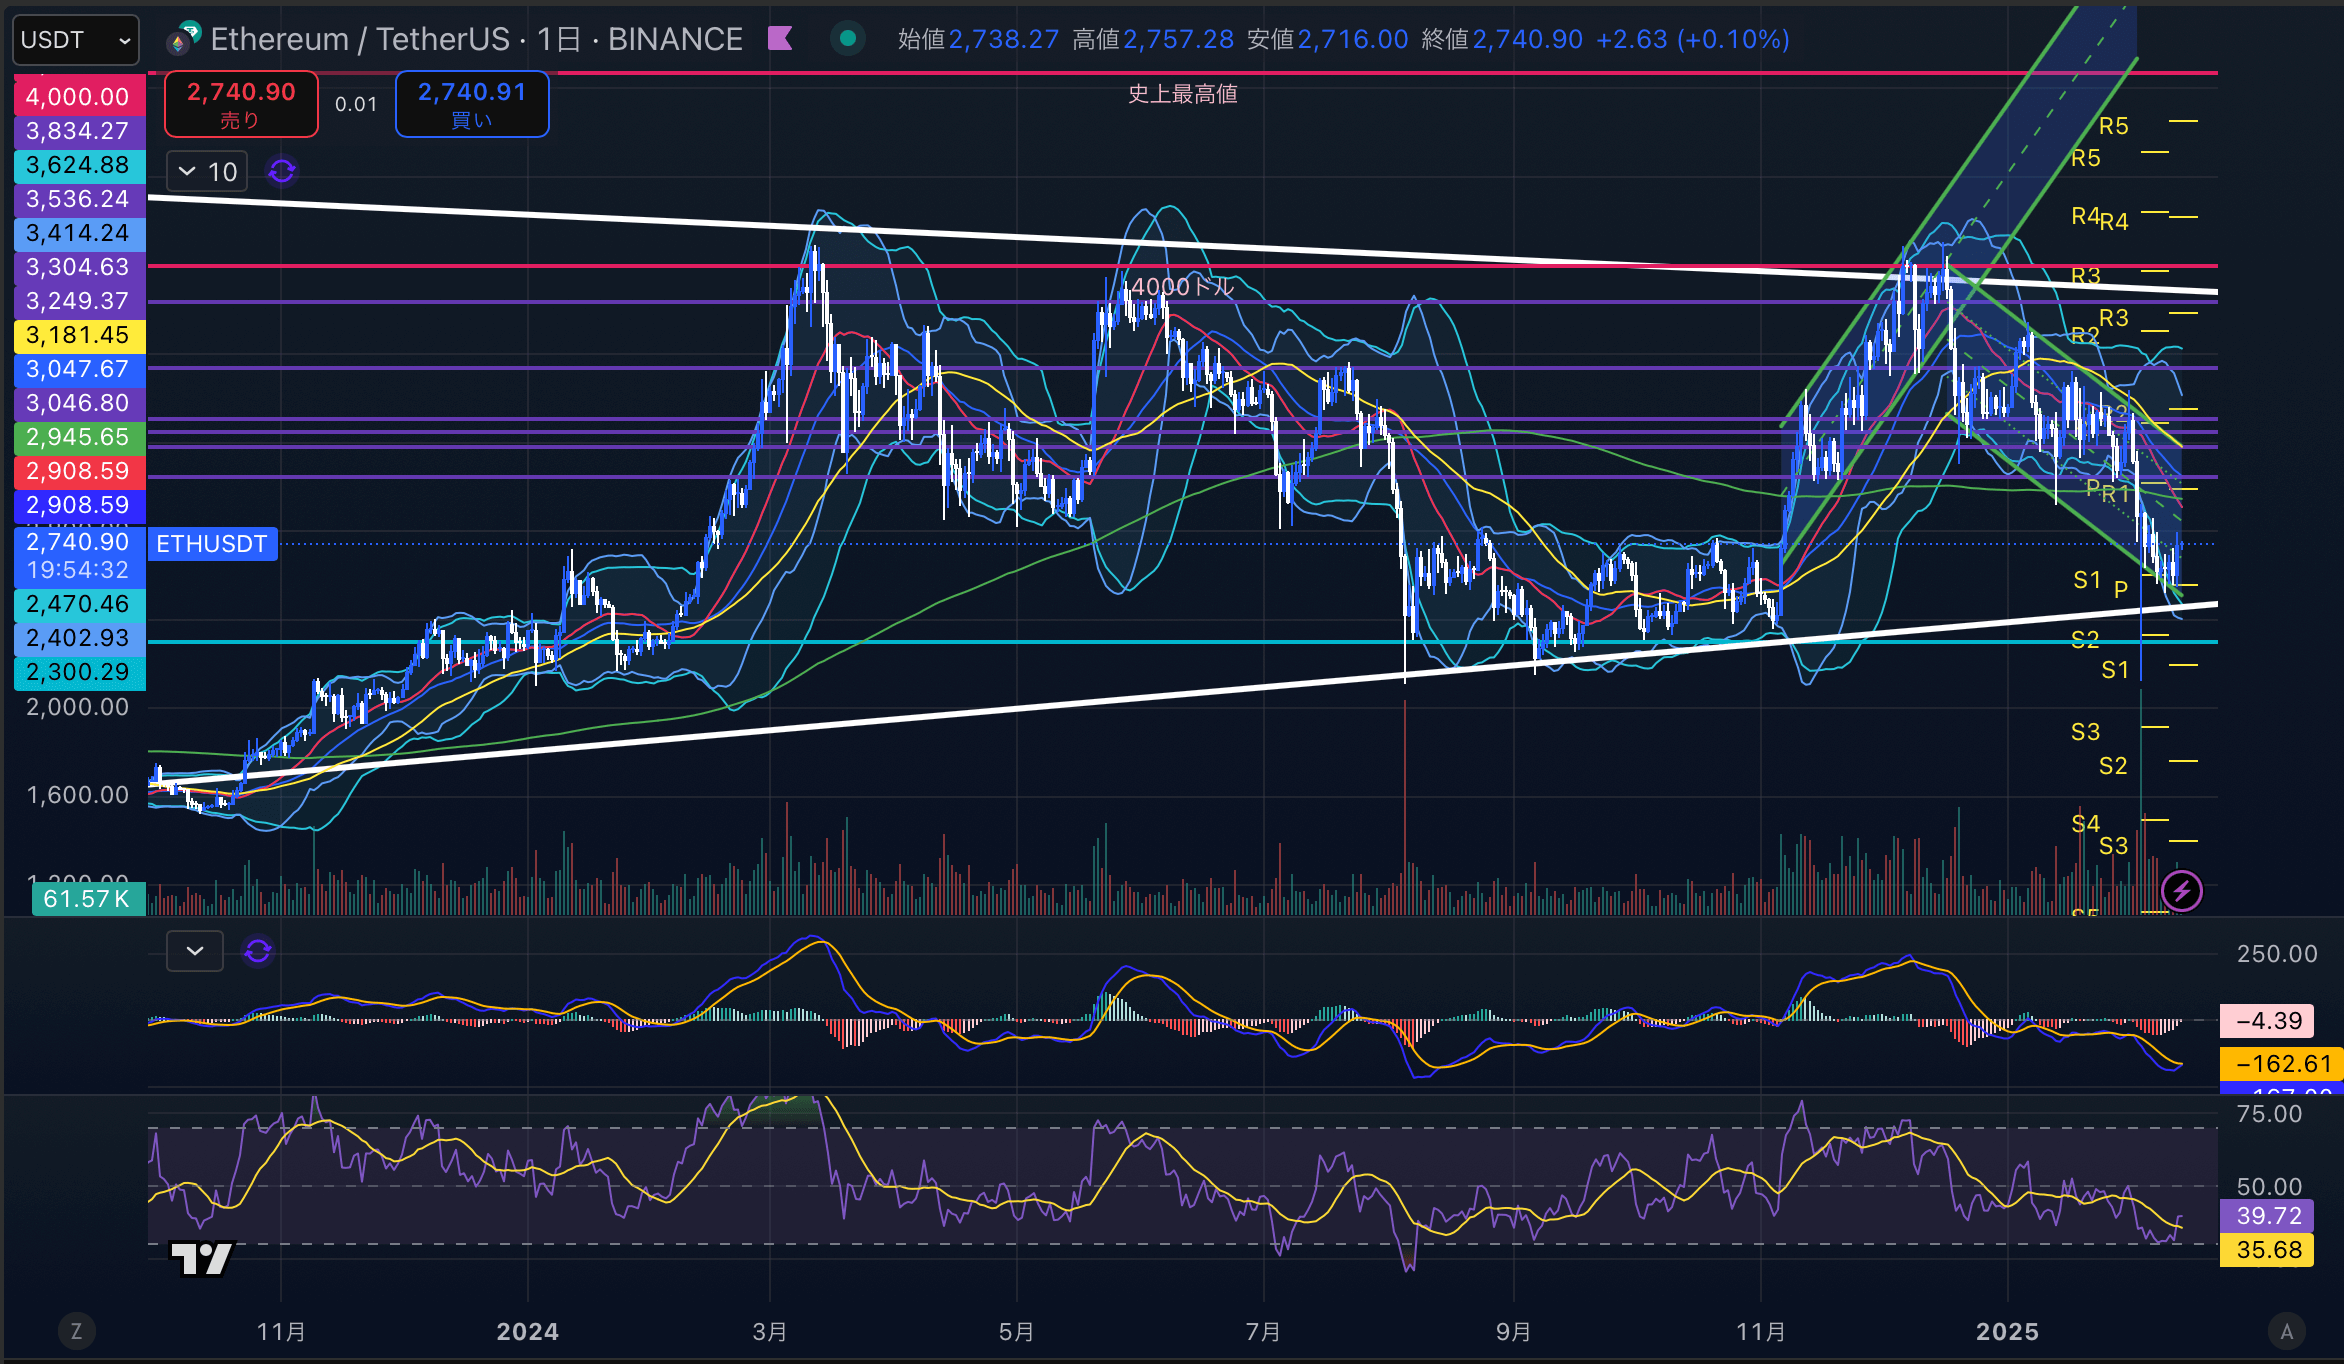Click the lightning bolt quick action icon
This screenshot has width=2344, height=1364.
pyautogui.click(x=2182, y=890)
